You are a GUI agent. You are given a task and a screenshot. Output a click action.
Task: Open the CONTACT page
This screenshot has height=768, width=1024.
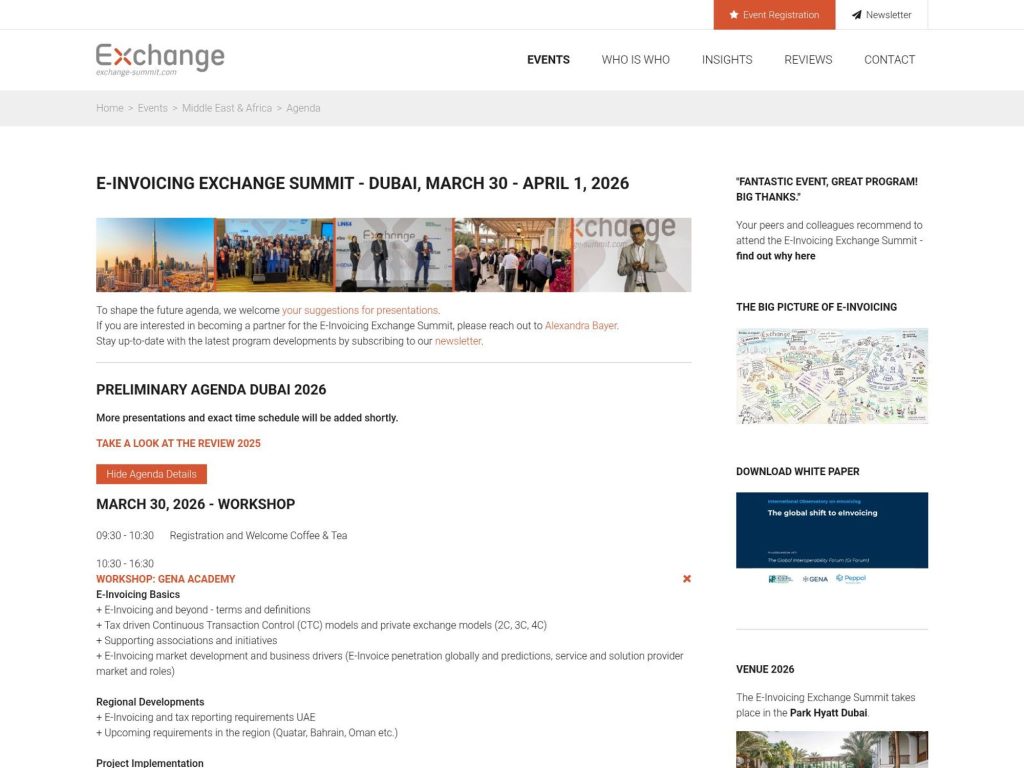click(x=889, y=60)
